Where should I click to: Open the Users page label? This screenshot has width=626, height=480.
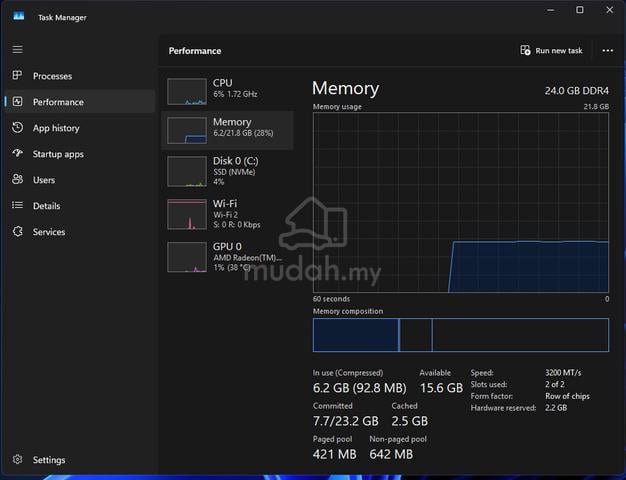44,180
